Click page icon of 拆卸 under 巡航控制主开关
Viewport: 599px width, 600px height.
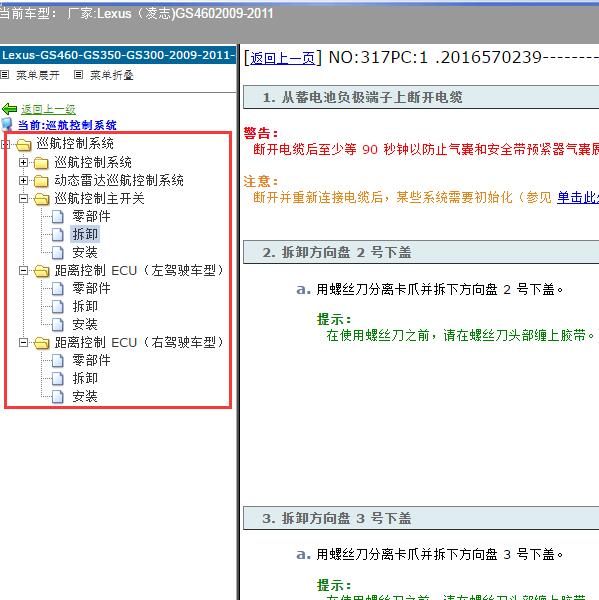[58, 235]
